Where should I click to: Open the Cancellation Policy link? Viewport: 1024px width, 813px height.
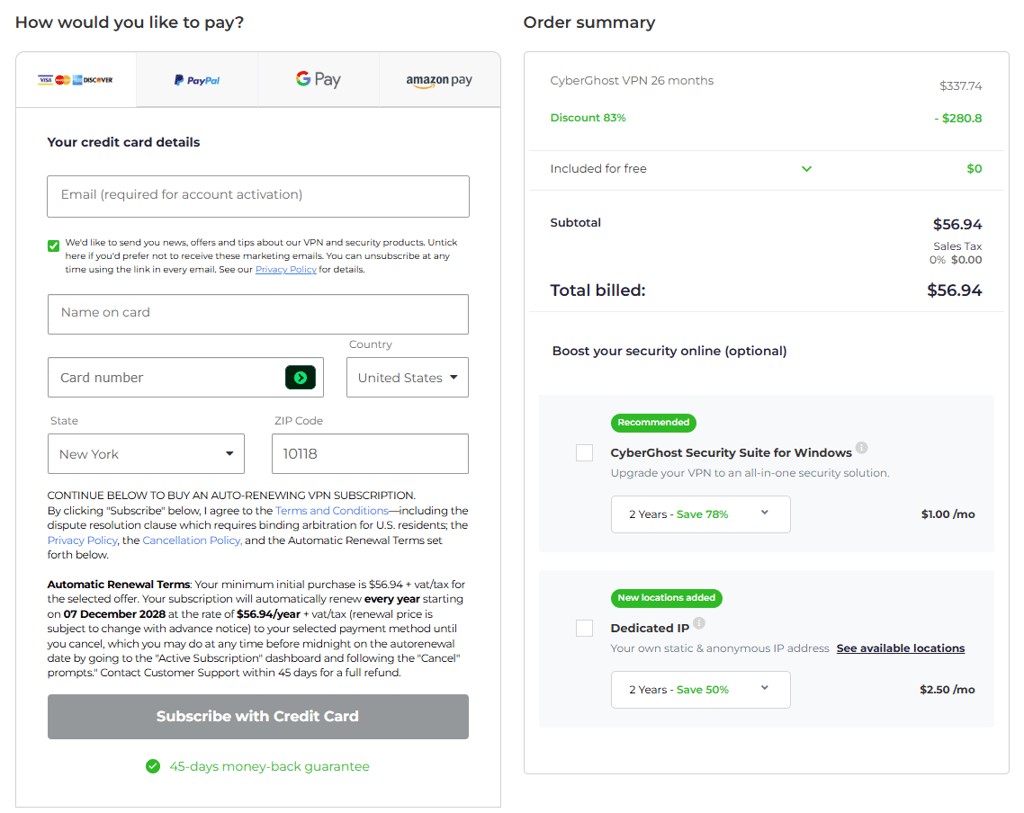(192, 540)
